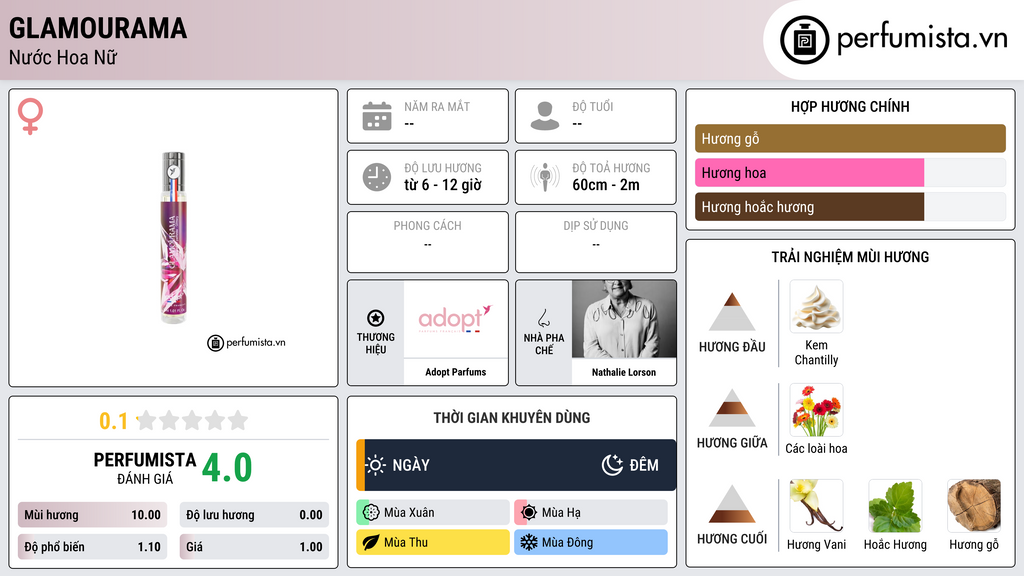
Task: Click the flower icon for Mùa Xuân
Action: click(x=371, y=513)
